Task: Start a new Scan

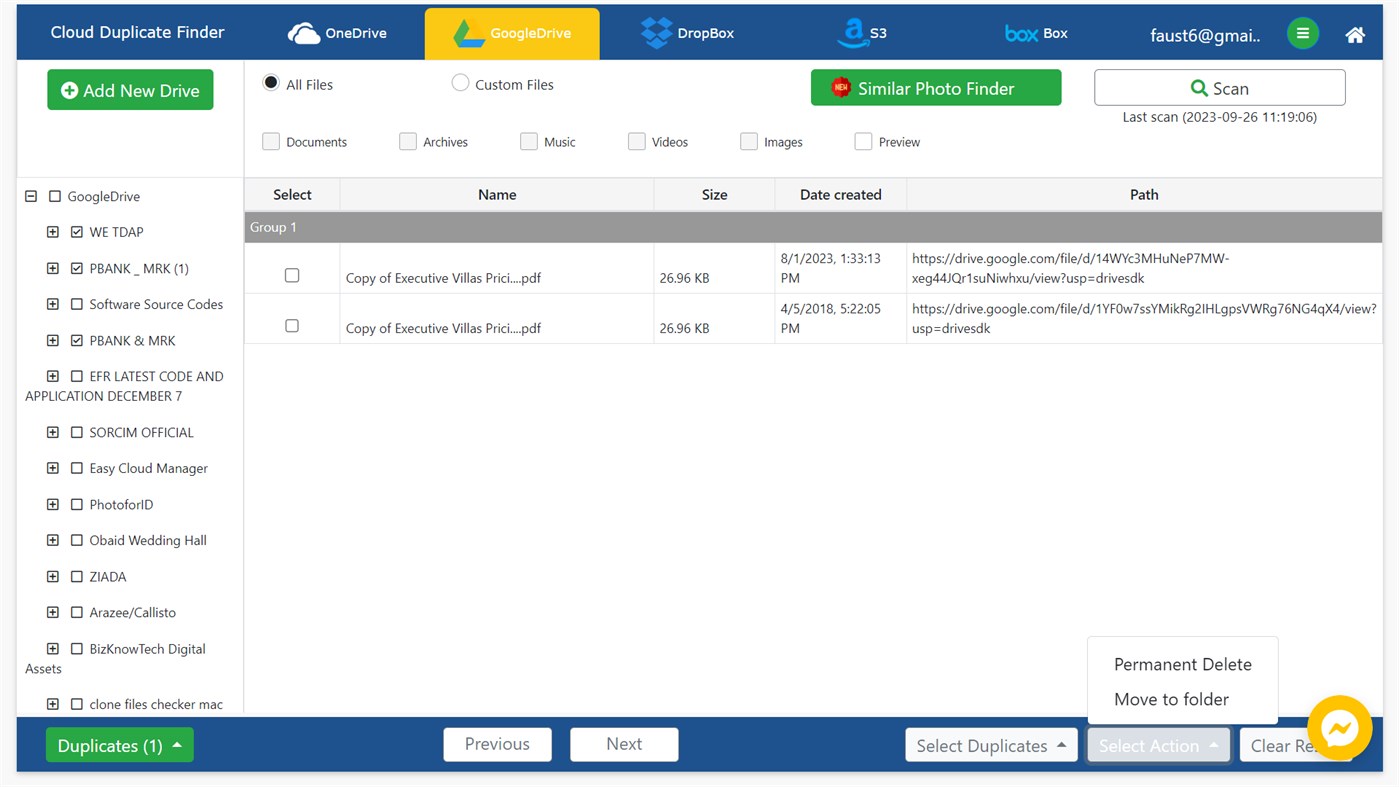Action: coord(1219,87)
